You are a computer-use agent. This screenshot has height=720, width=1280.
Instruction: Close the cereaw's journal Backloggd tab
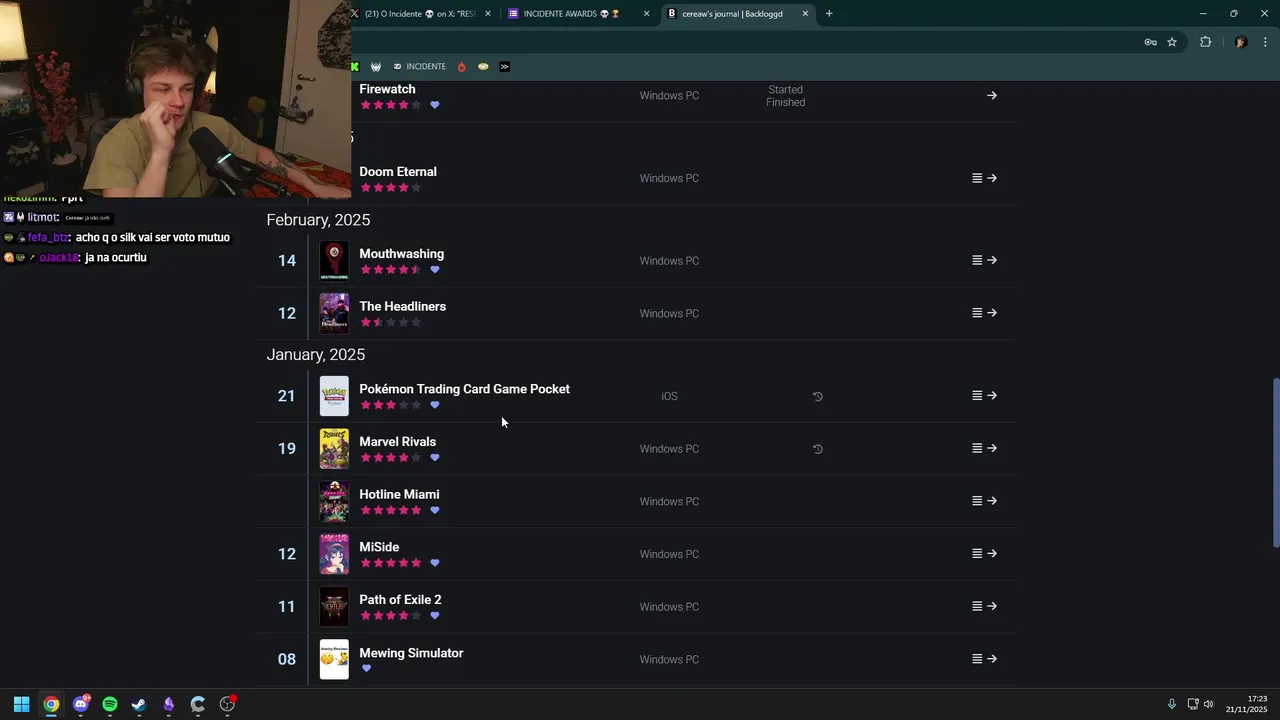pos(805,14)
